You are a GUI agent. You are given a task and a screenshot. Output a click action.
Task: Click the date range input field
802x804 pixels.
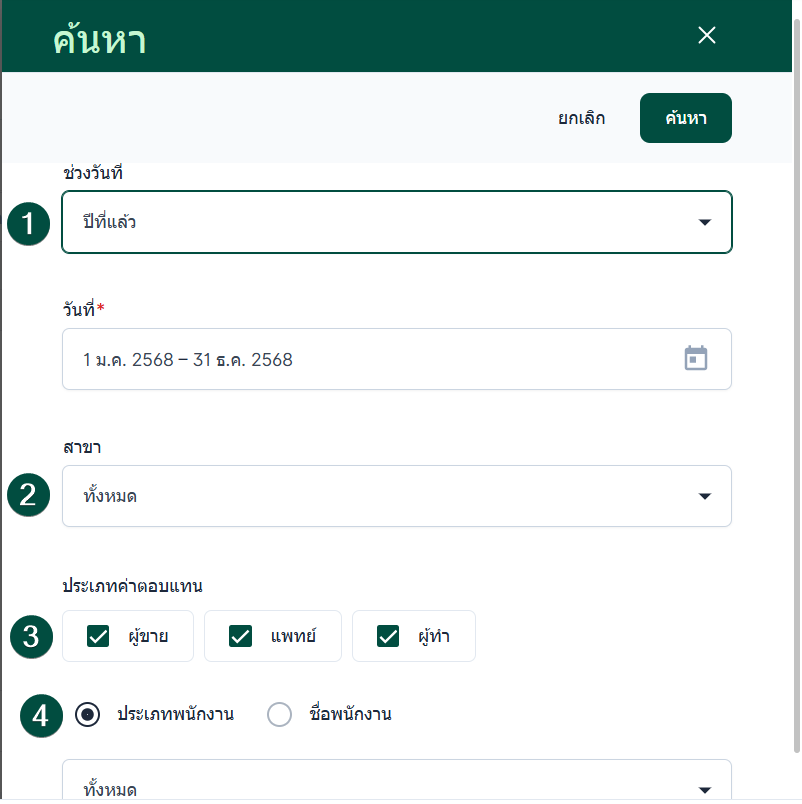[370, 359]
